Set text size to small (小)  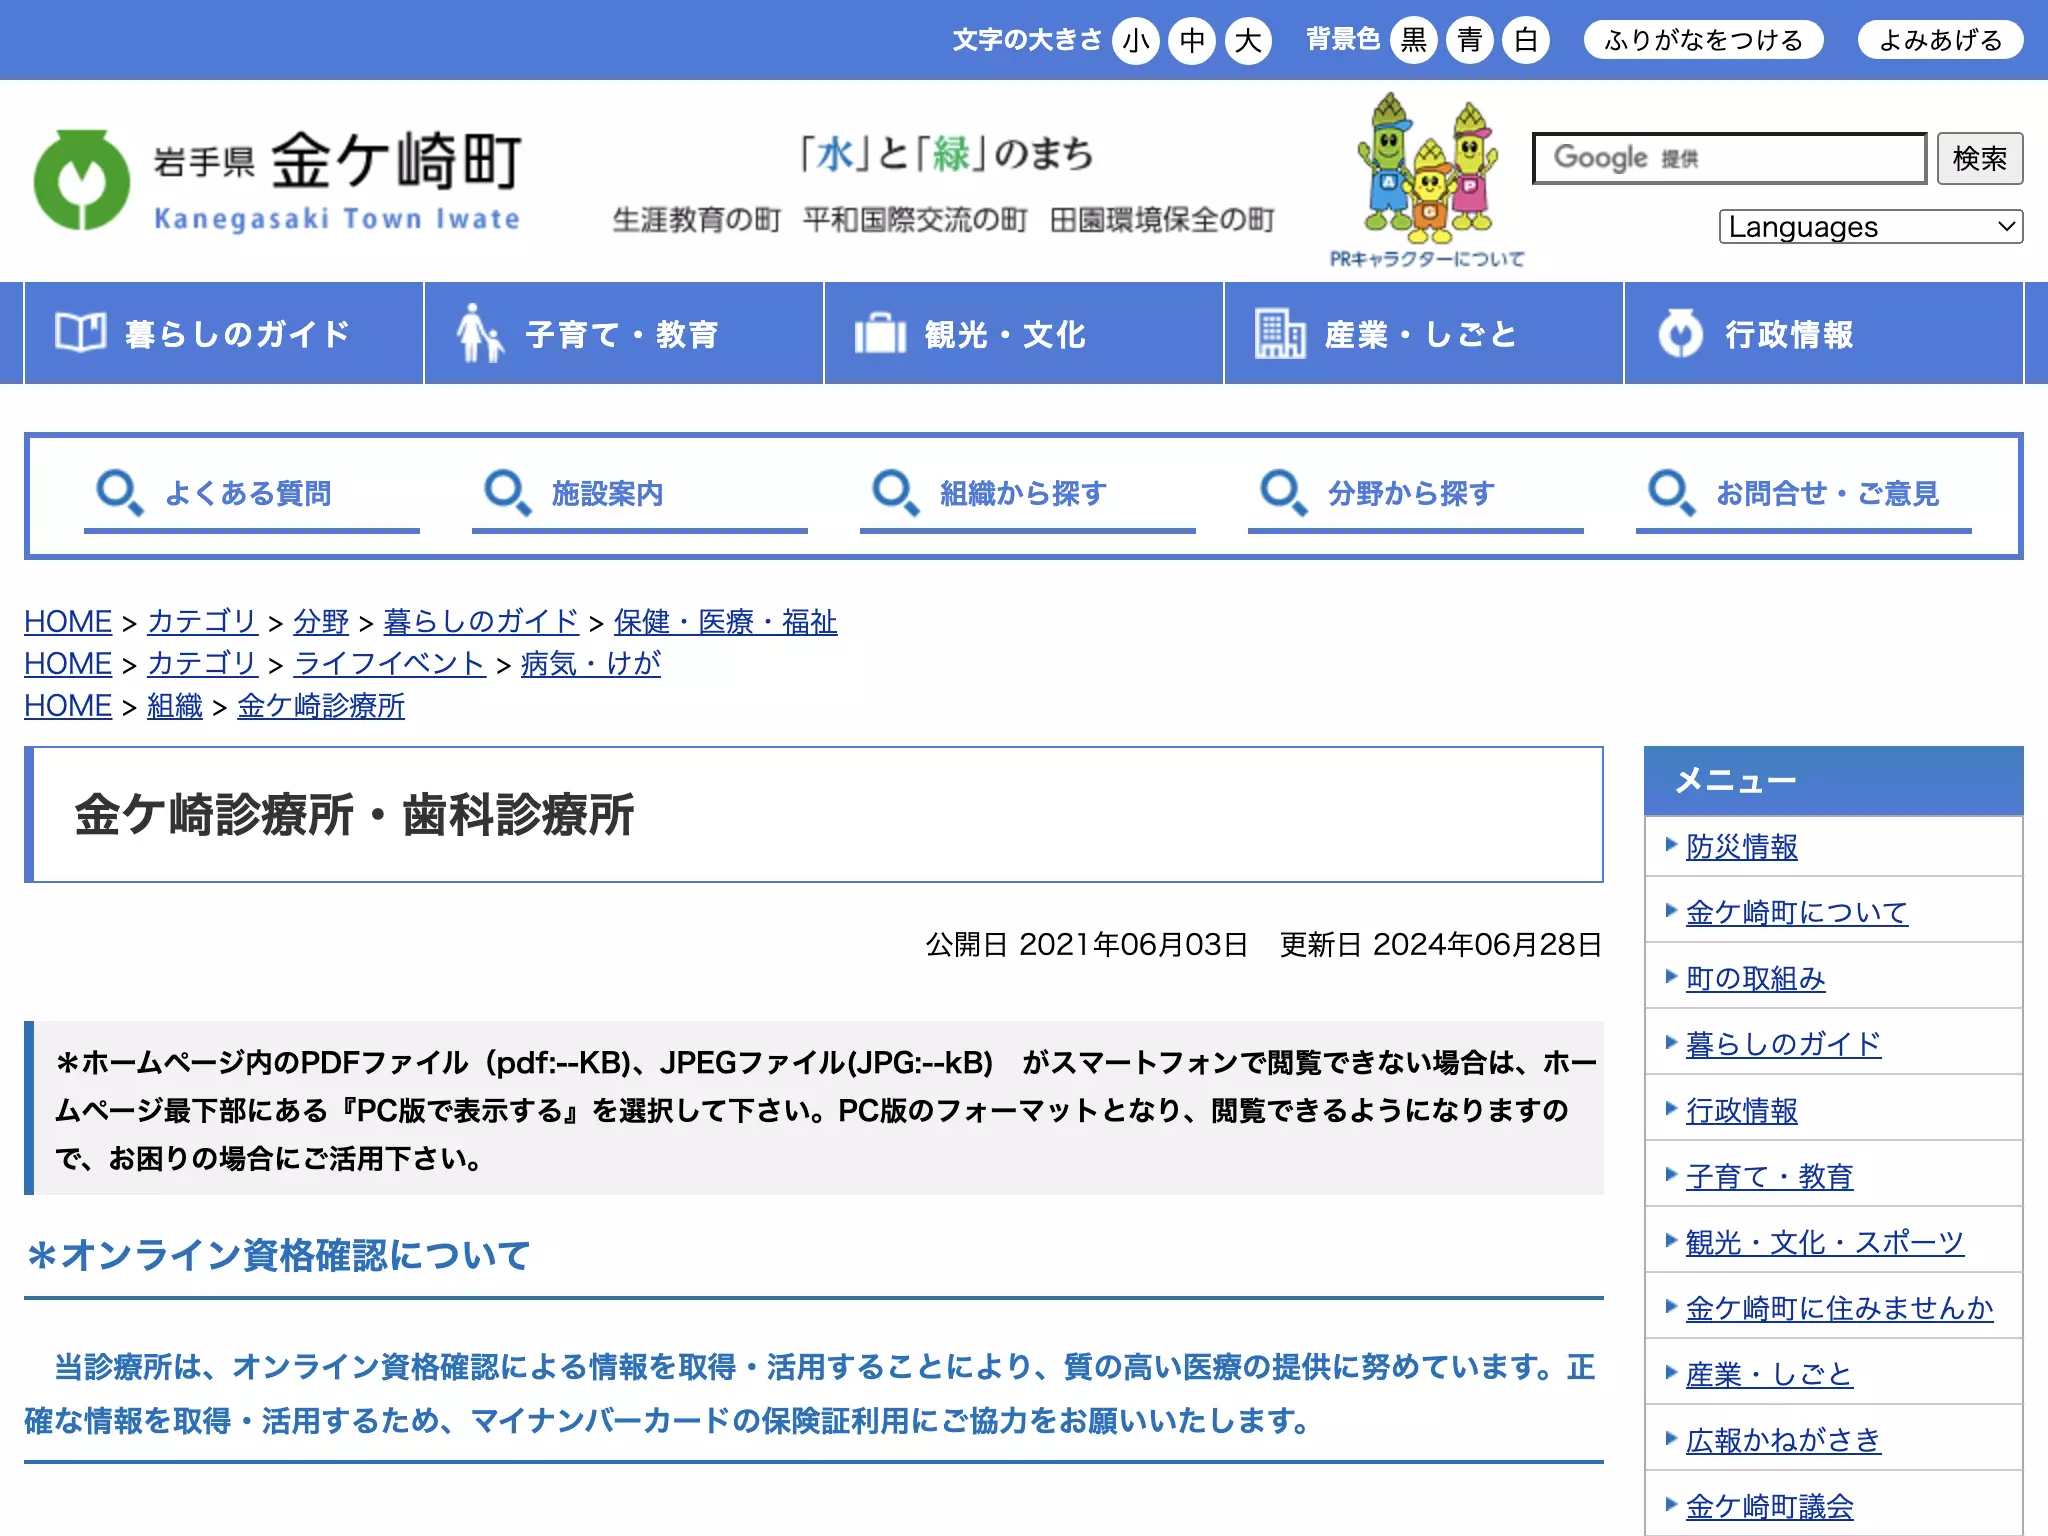(x=1136, y=40)
